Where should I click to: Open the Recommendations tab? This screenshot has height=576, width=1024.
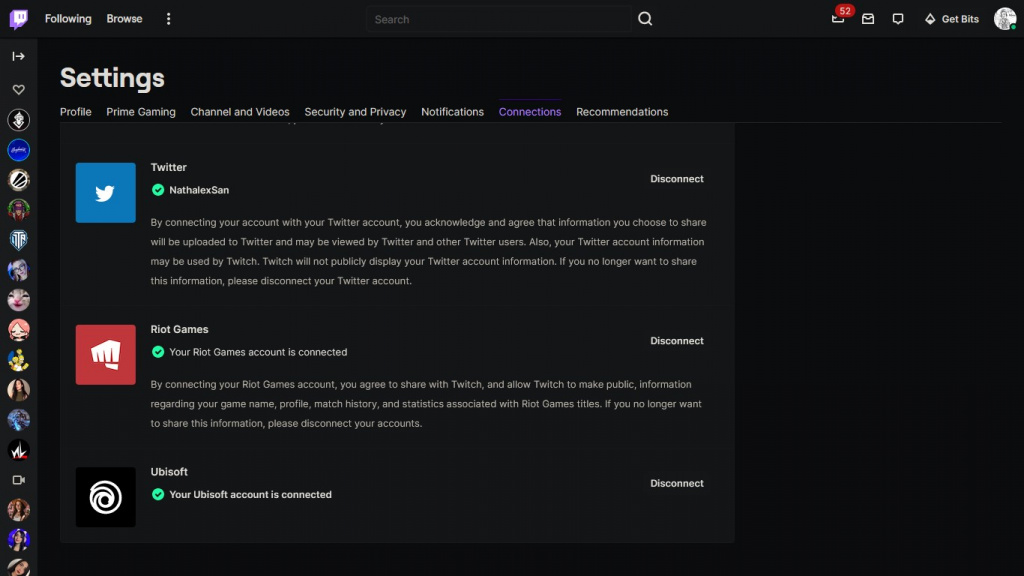point(622,112)
